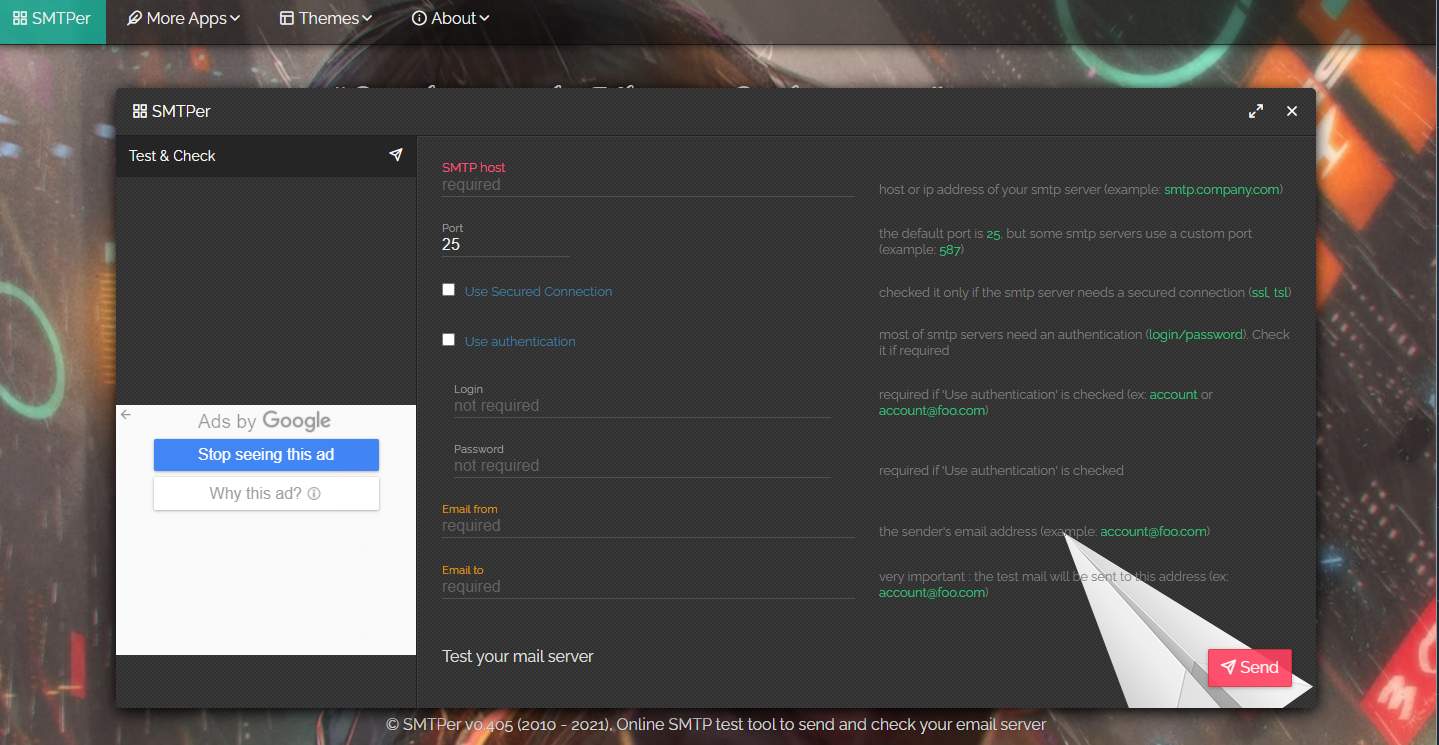This screenshot has height=745, width=1439.
Task: Click the grid icon in dialog title
Action: 140,111
